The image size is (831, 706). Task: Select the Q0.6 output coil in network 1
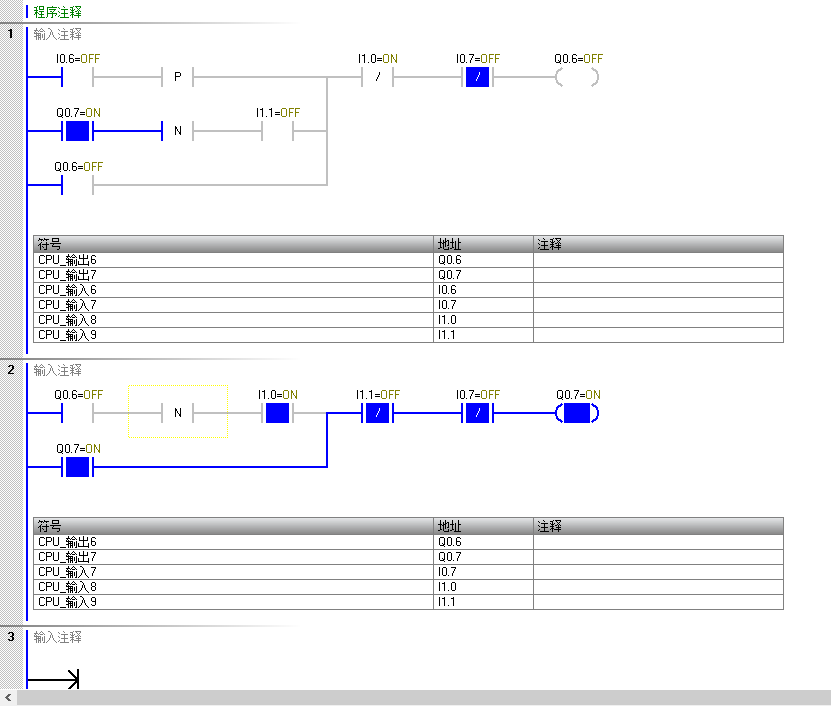tap(577, 76)
